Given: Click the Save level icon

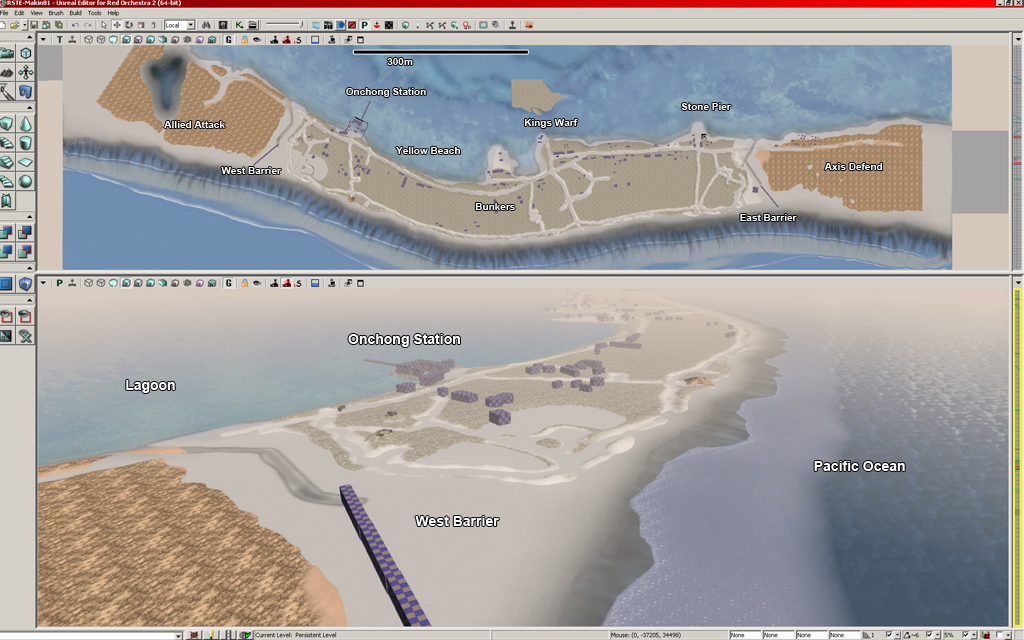Looking at the screenshot, I should point(34,25).
